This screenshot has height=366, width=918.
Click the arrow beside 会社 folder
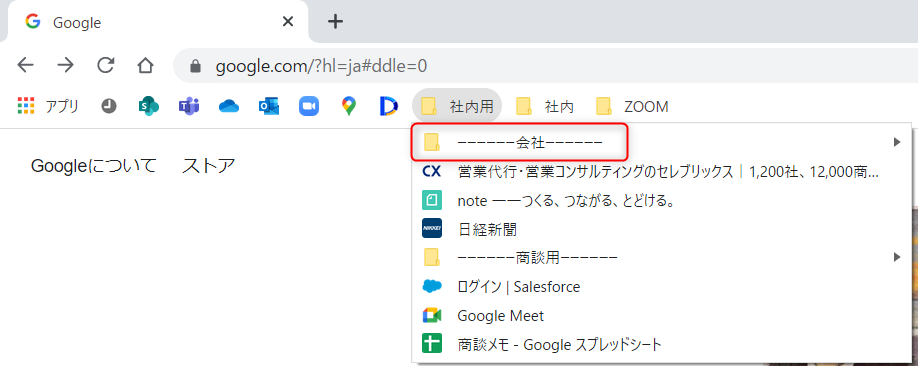pyautogui.click(x=896, y=142)
